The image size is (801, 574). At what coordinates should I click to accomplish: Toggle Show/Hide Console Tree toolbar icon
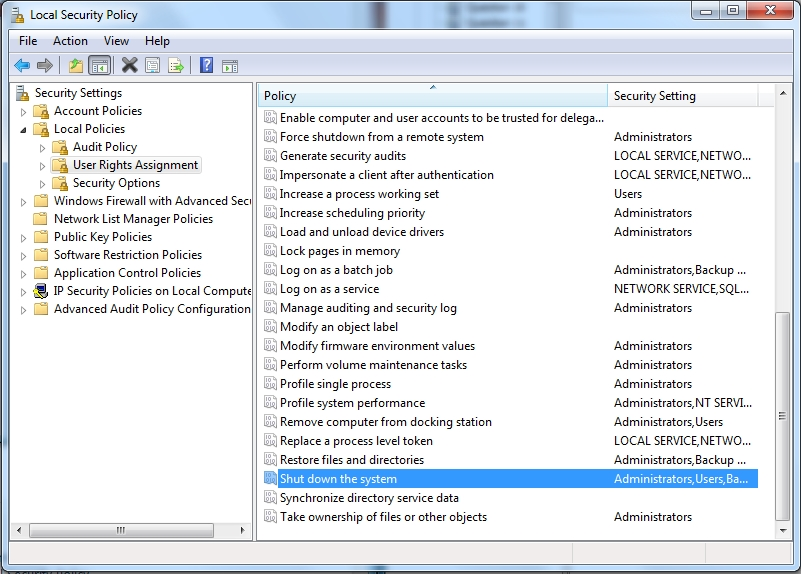point(99,66)
